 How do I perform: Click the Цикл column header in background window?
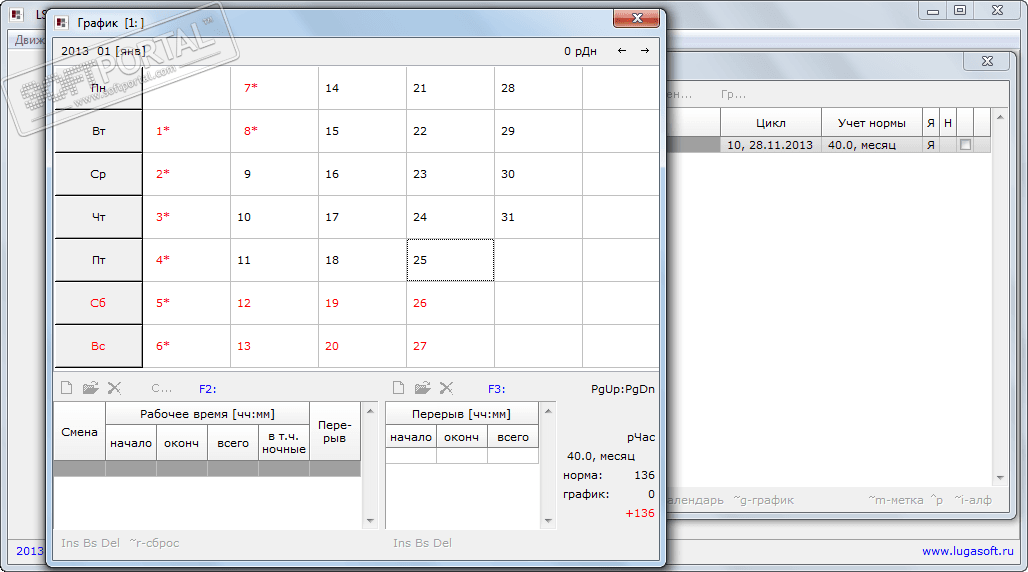pyautogui.click(x=770, y=123)
